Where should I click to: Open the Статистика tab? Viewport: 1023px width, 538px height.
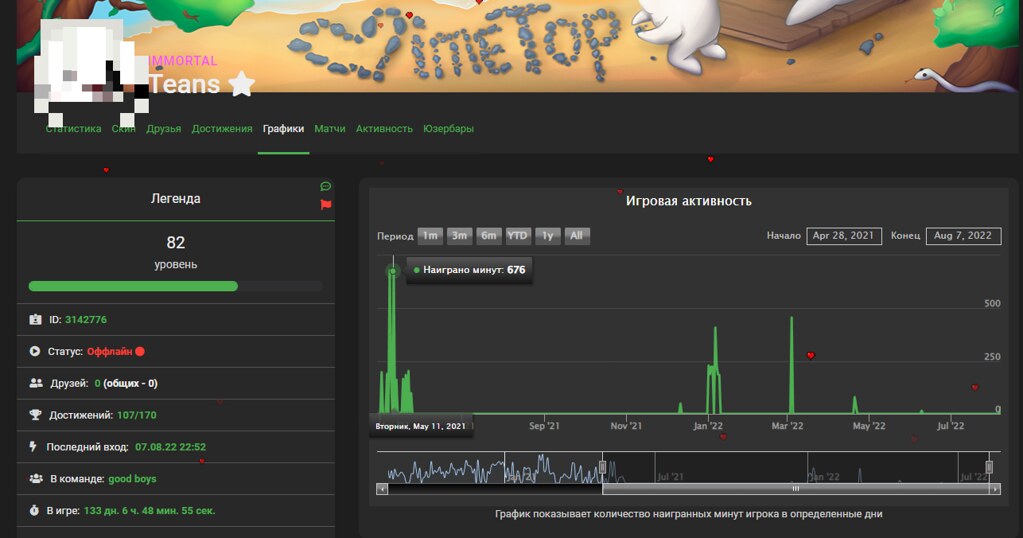click(73, 129)
